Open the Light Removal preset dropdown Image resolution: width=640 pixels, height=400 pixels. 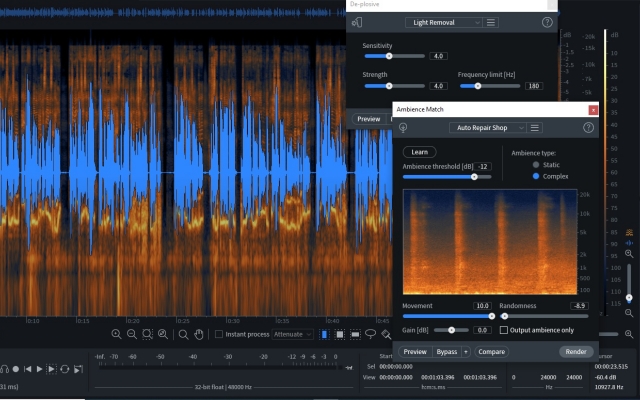(444, 22)
